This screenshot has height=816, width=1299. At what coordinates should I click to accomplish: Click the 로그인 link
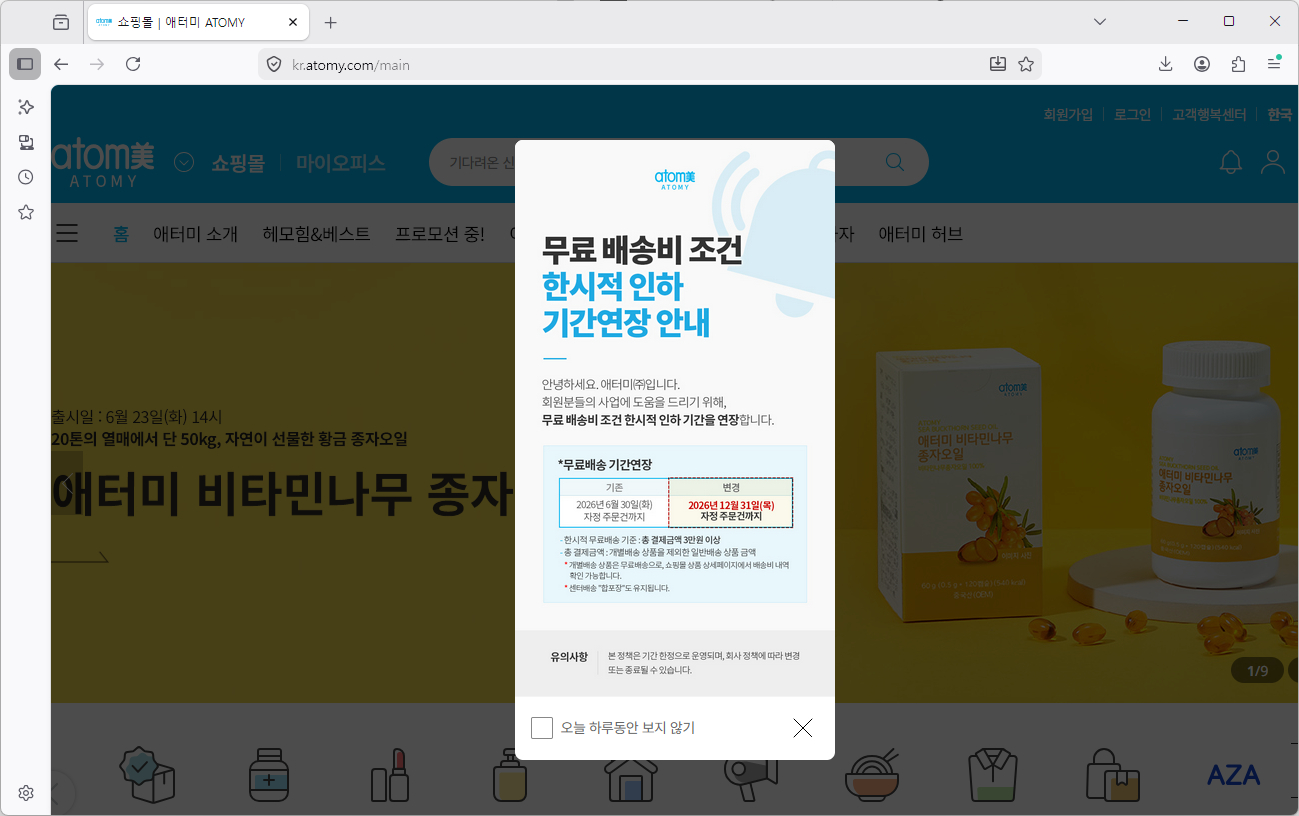coord(1133,115)
